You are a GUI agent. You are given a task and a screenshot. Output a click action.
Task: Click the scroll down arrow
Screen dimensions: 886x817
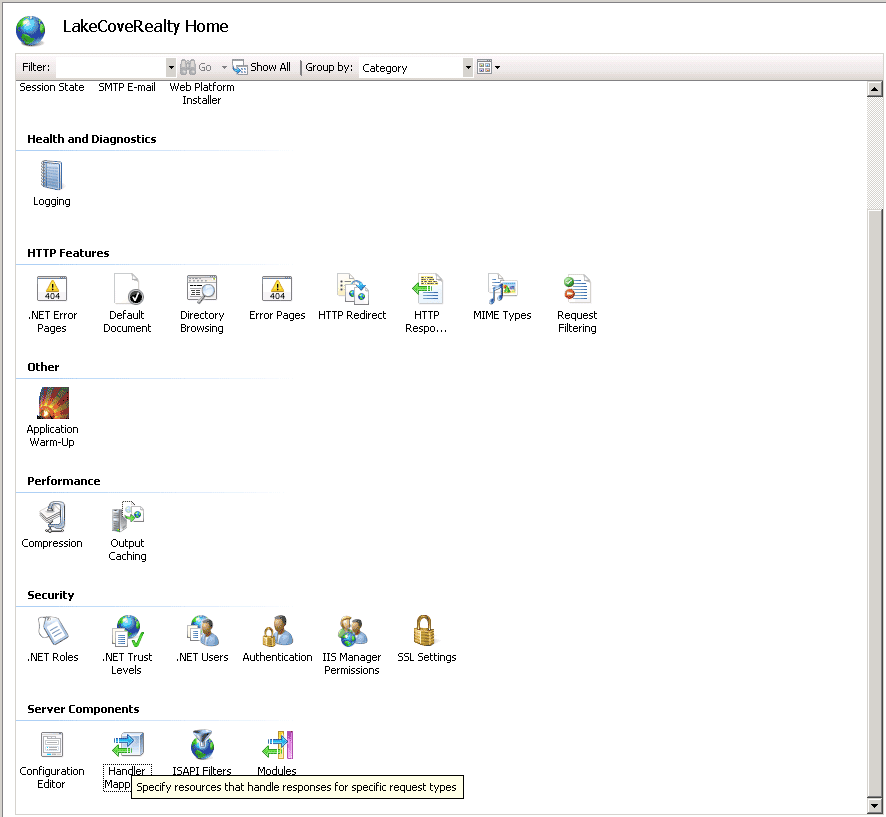click(x=874, y=806)
